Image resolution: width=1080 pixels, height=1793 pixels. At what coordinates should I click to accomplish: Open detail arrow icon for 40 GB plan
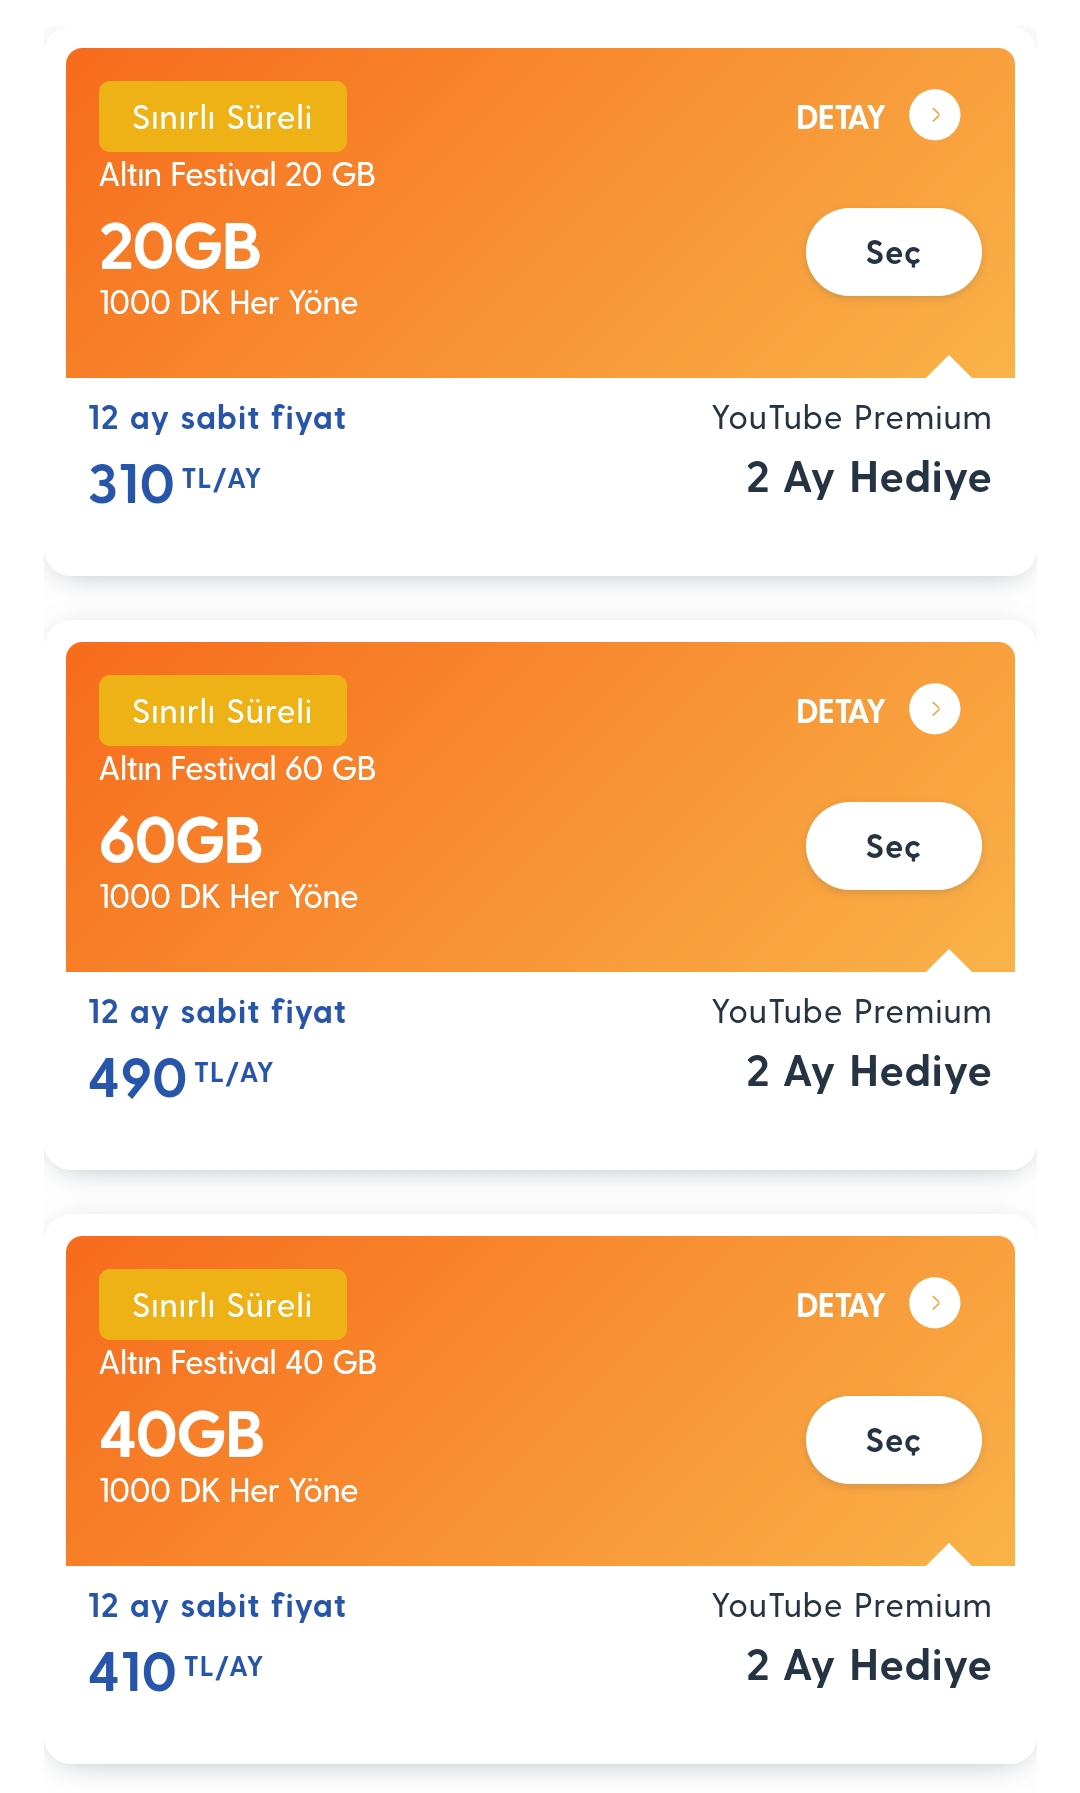click(x=934, y=1303)
